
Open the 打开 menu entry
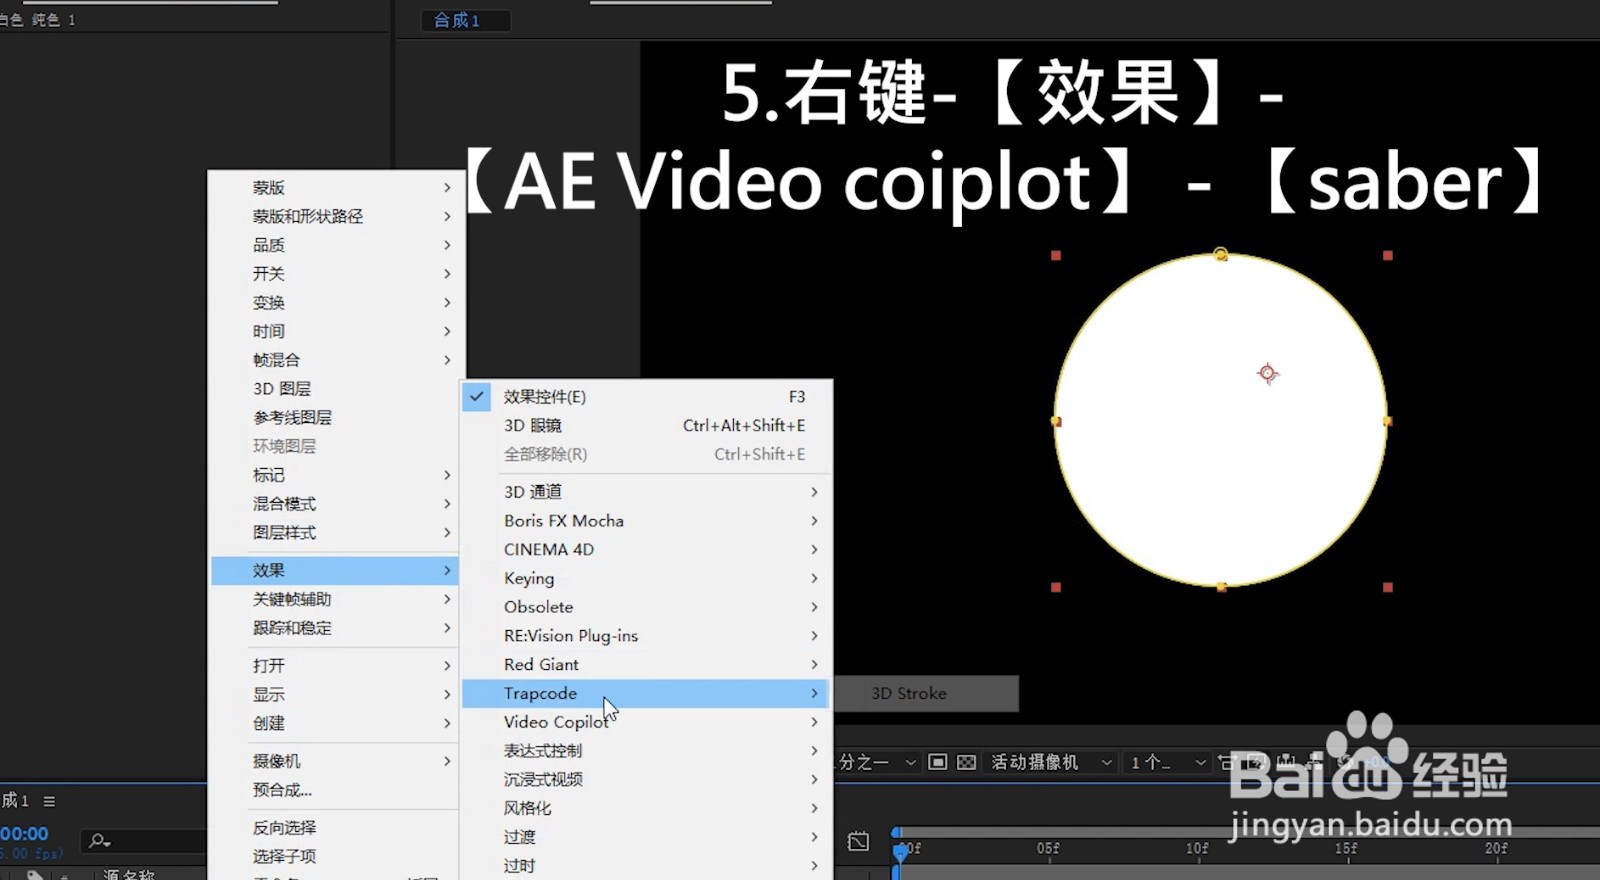(335, 666)
